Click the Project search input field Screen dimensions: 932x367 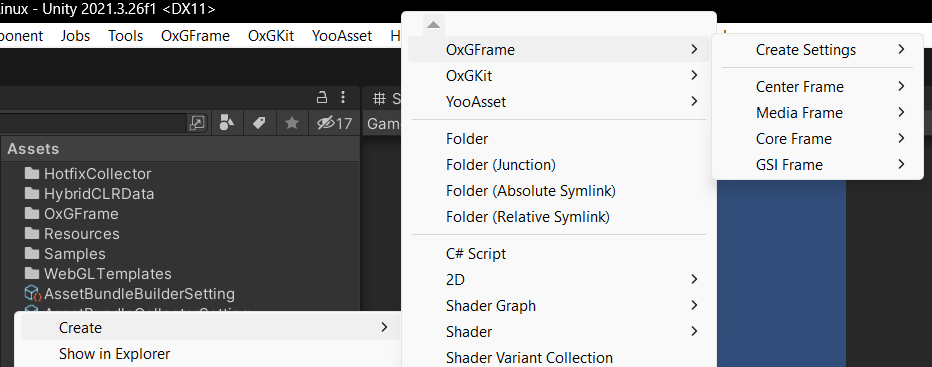pyautogui.click(x=94, y=123)
